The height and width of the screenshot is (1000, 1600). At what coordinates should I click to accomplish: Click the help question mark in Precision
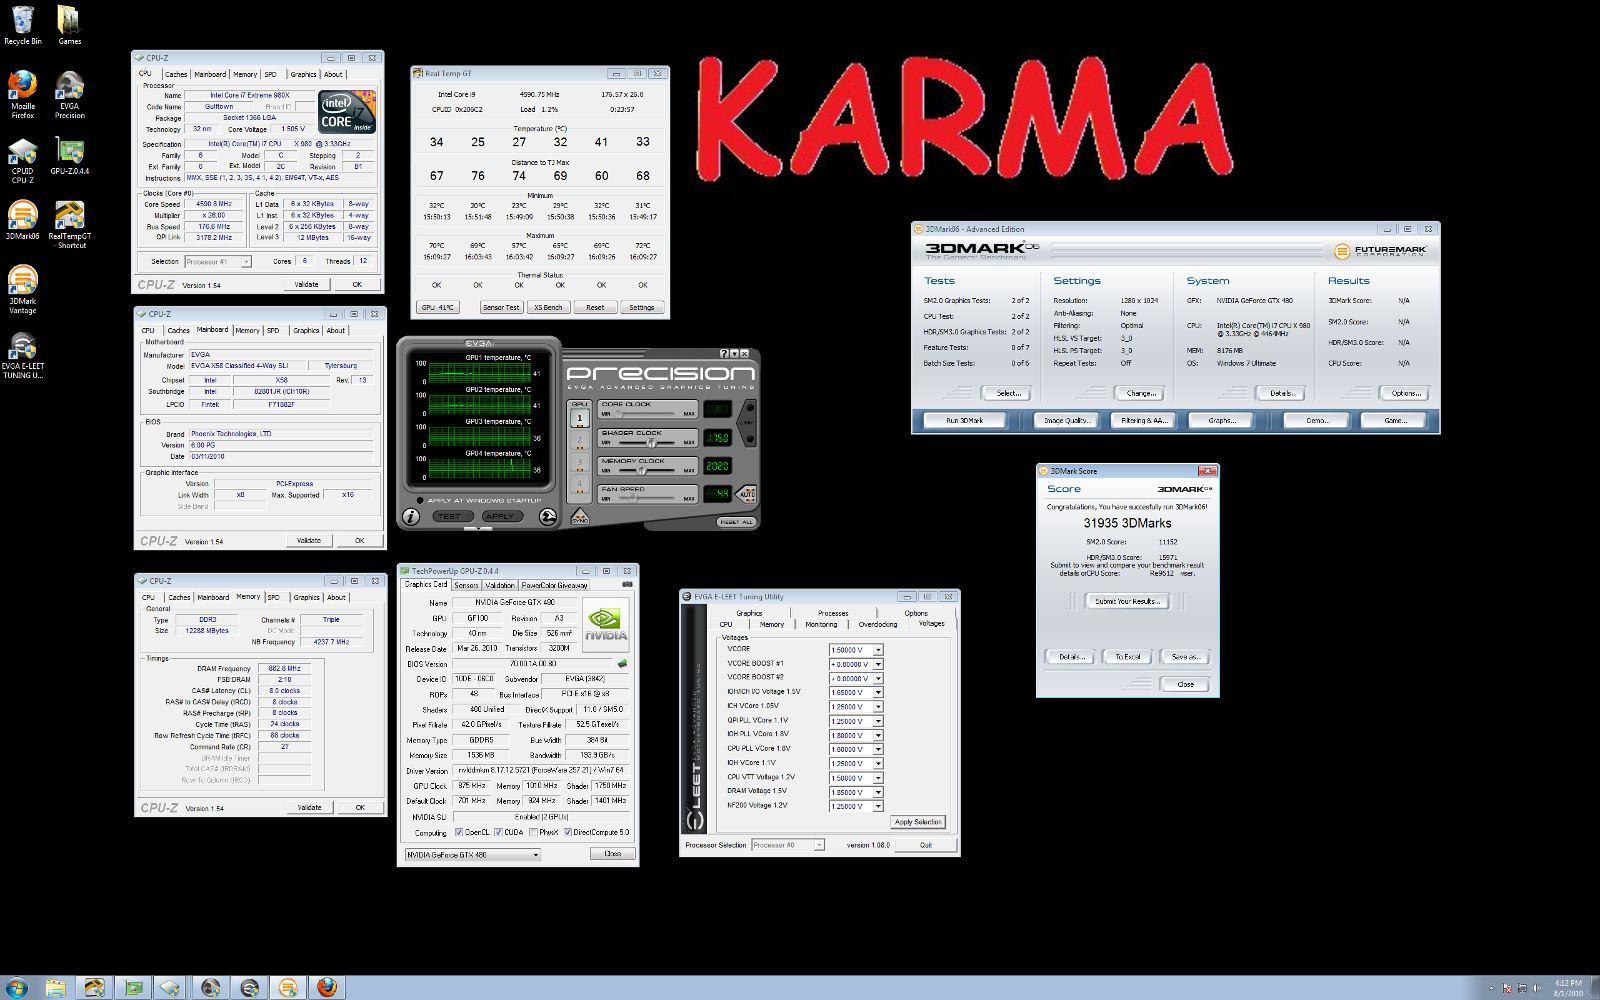pyautogui.click(x=724, y=353)
